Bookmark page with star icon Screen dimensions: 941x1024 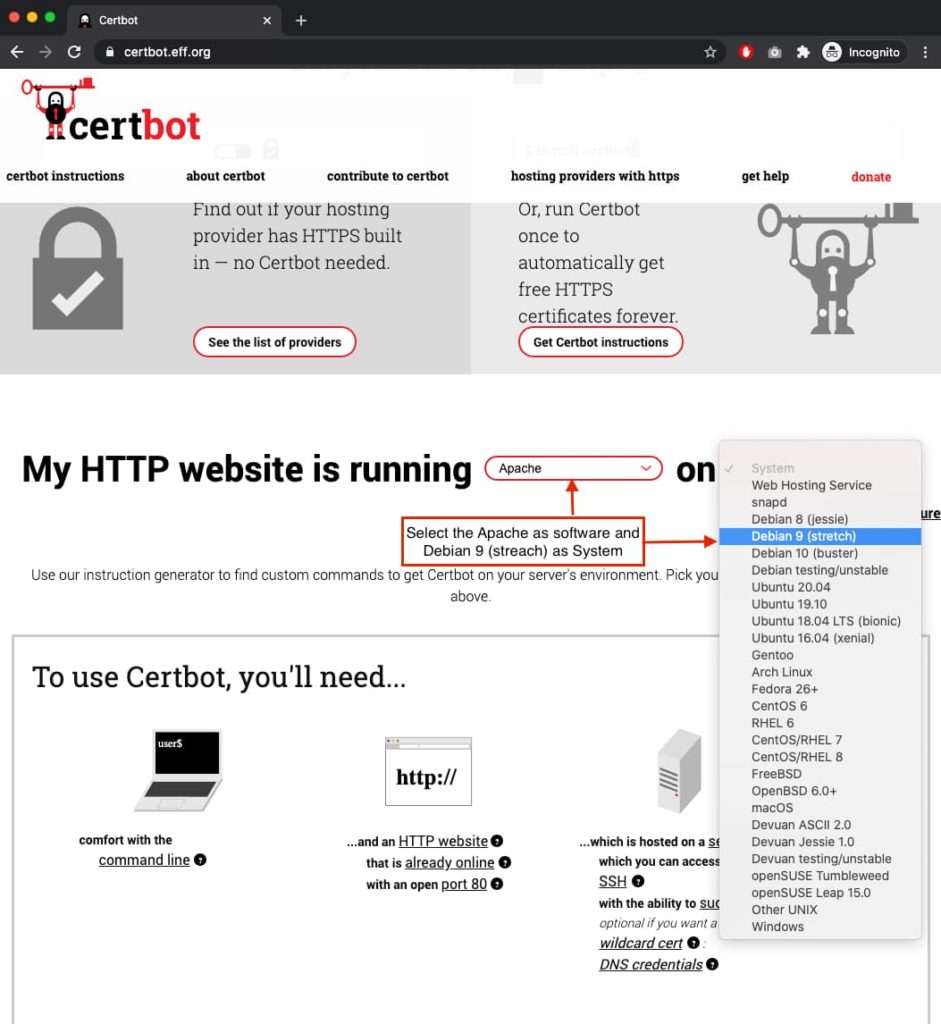pos(710,52)
